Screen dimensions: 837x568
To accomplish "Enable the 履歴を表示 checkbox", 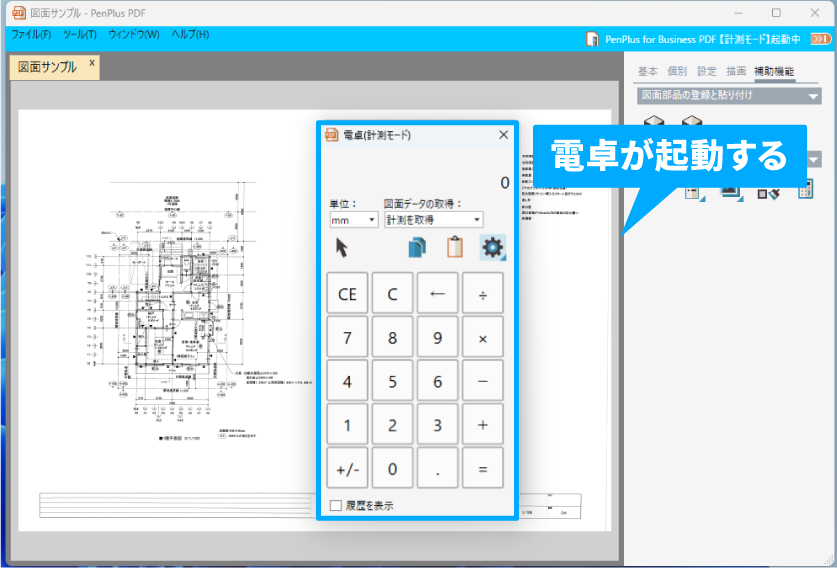I will tap(337, 505).
